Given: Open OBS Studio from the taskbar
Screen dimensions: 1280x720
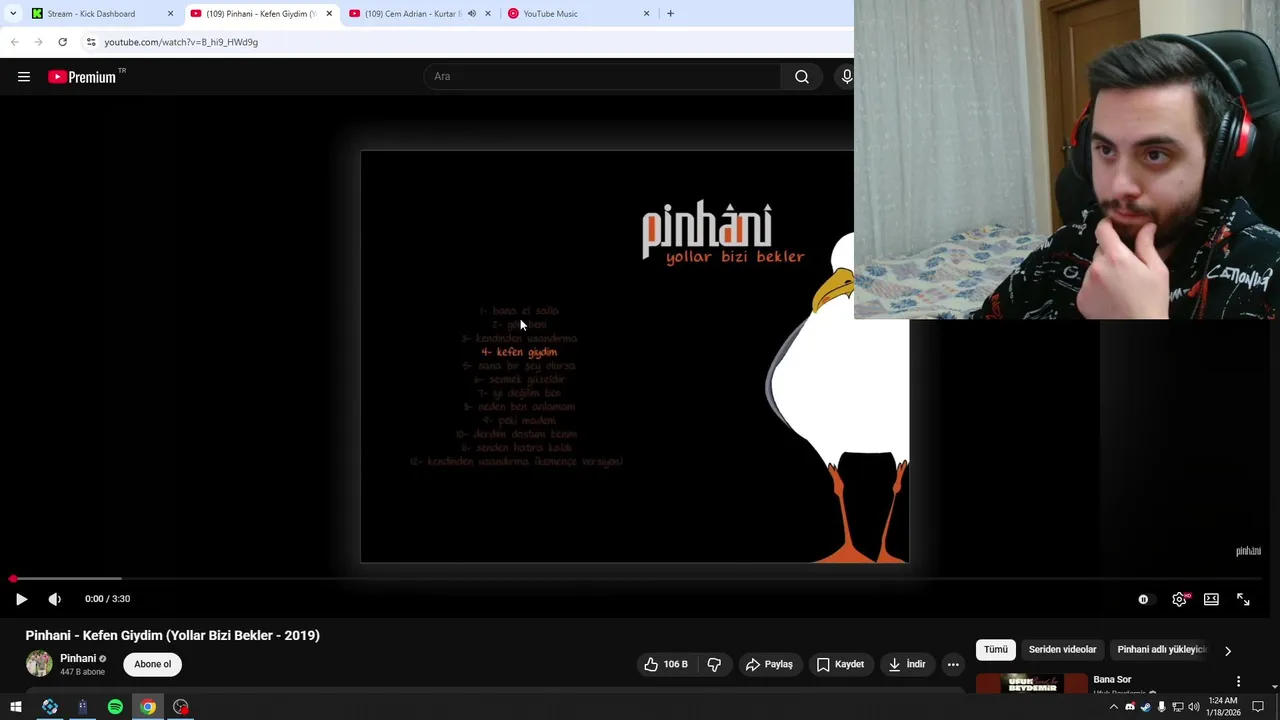Looking at the screenshot, I should (181, 707).
